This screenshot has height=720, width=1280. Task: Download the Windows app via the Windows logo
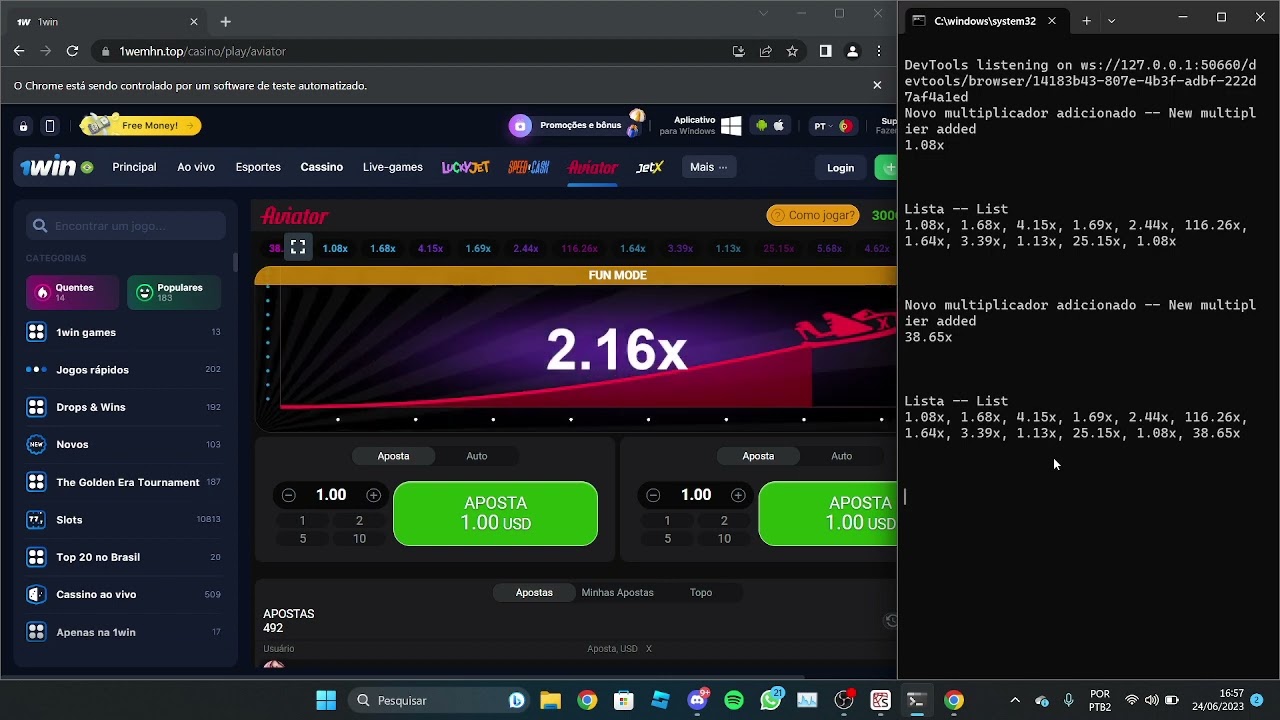click(731, 126)
